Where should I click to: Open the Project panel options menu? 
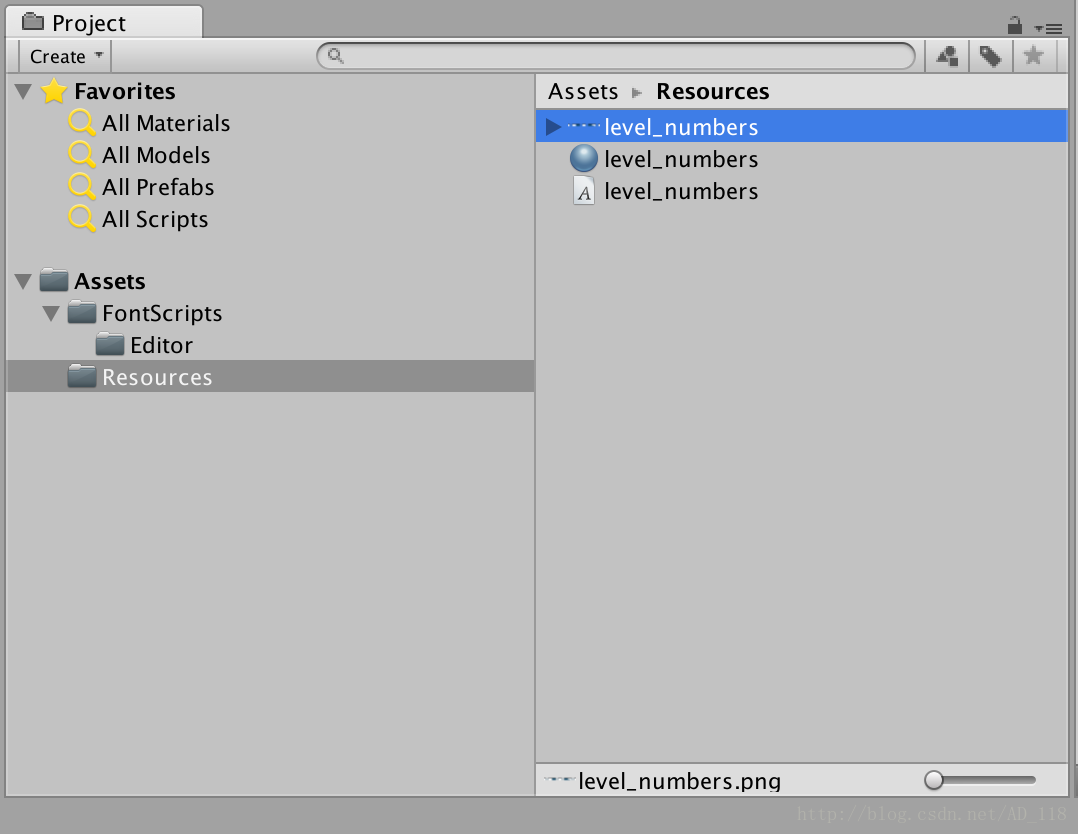[x=1048, y=28]
